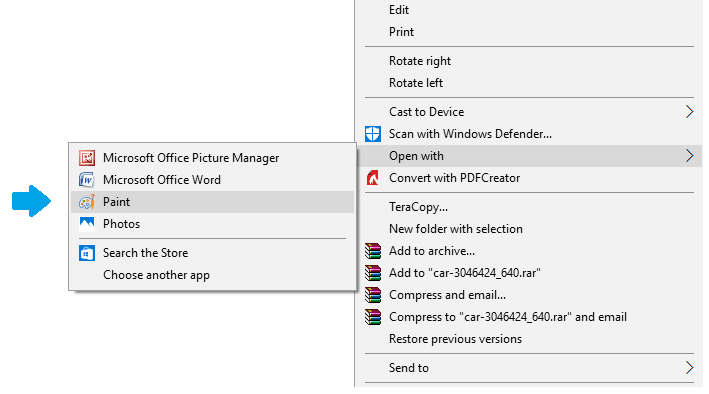Click the Photos app icon
Image resolution: width=709 pixels, height=394 pixels.
(87, 224)
